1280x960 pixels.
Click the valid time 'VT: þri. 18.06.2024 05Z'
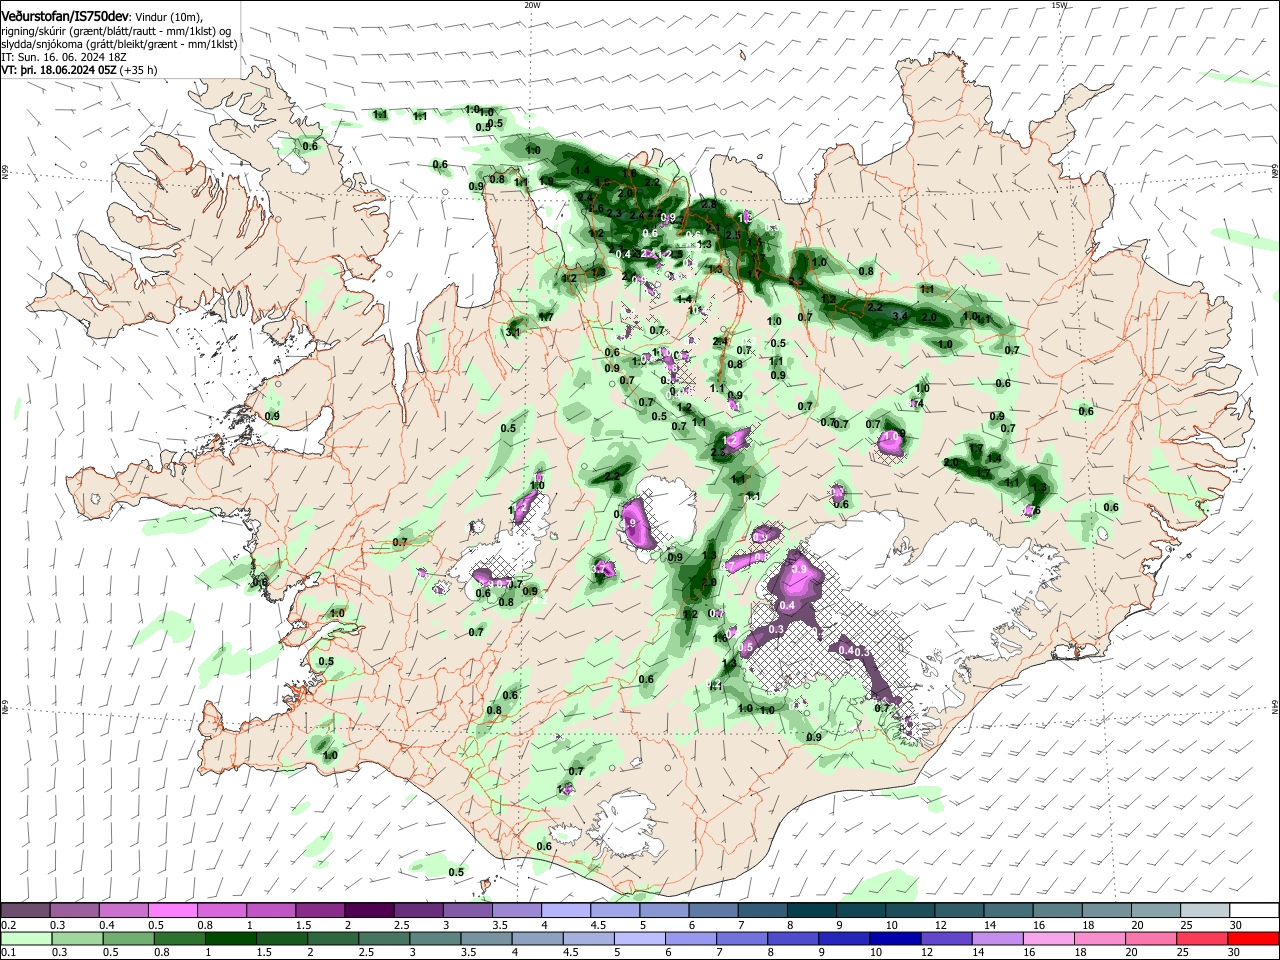coord(60,70)
